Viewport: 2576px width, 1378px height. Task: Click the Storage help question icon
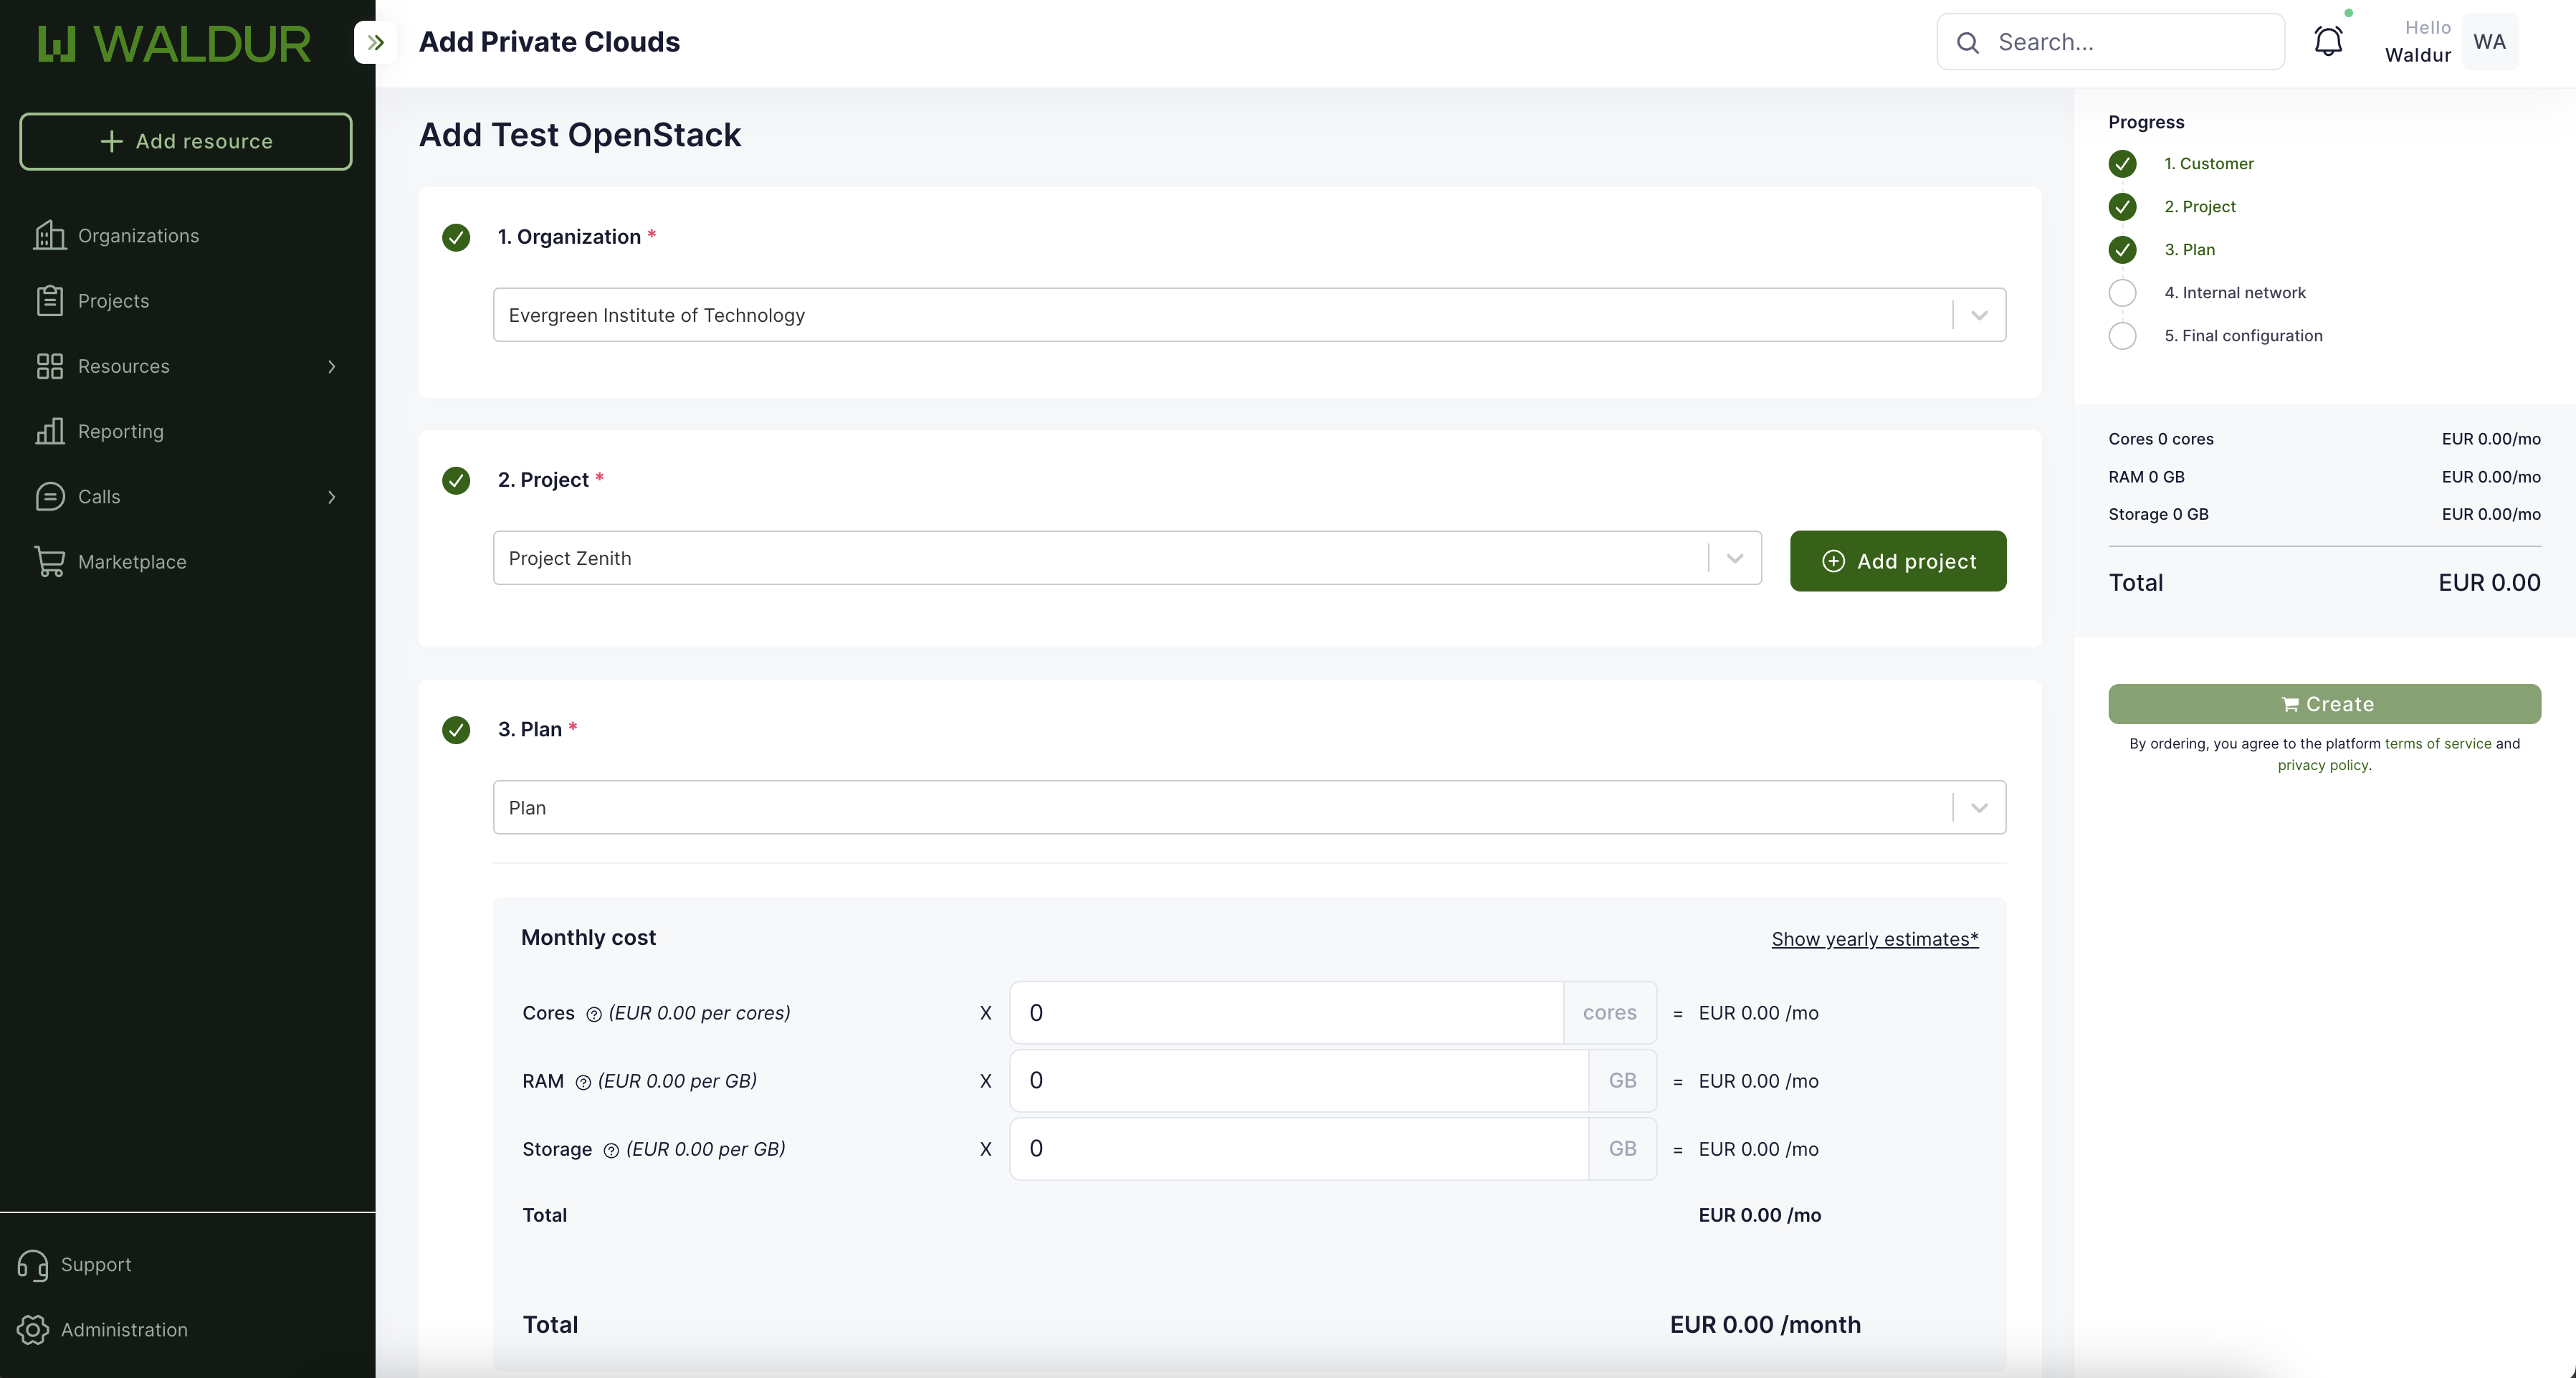611,1150
